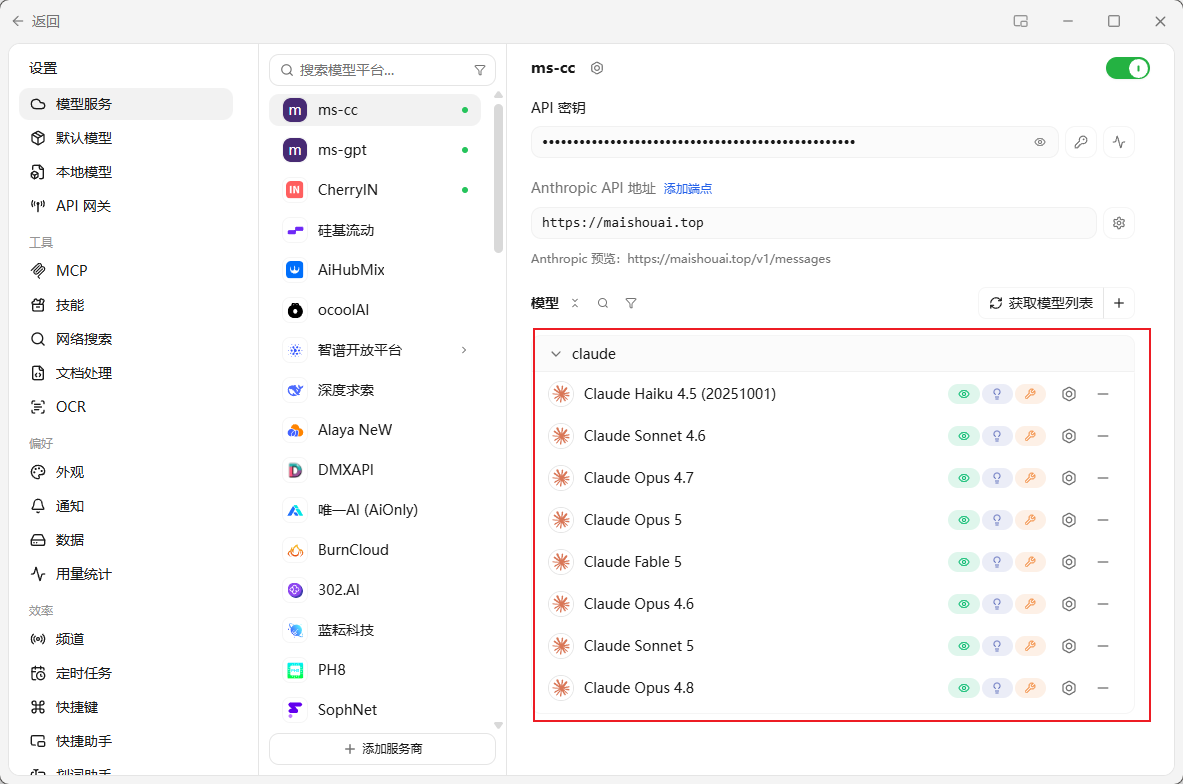The image size is (1183, 784).
Task: Open 数据 settings section
Action: click(126, 540)
